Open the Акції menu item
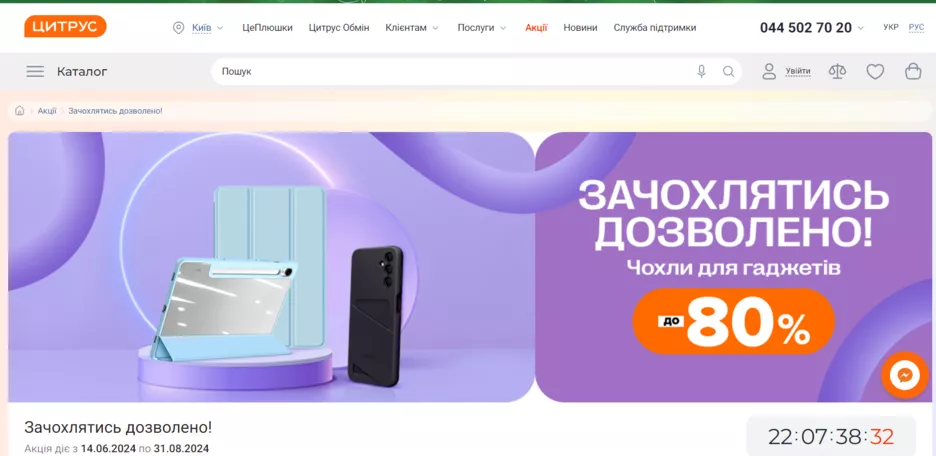936x456 pixels. [x=536, y=27]
